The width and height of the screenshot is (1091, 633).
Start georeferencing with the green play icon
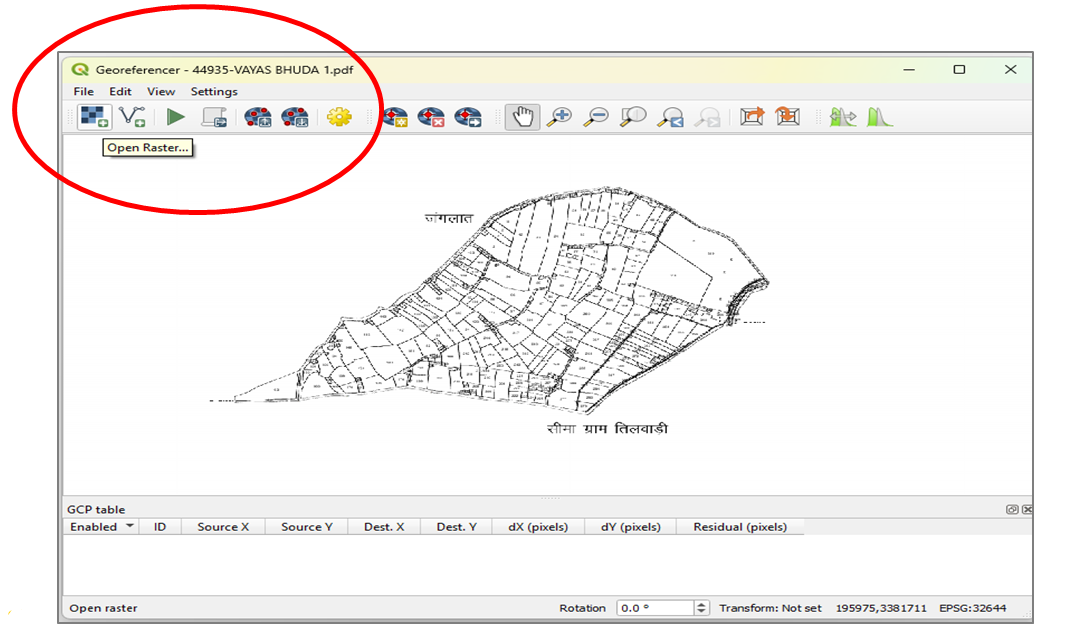[176, 117]
